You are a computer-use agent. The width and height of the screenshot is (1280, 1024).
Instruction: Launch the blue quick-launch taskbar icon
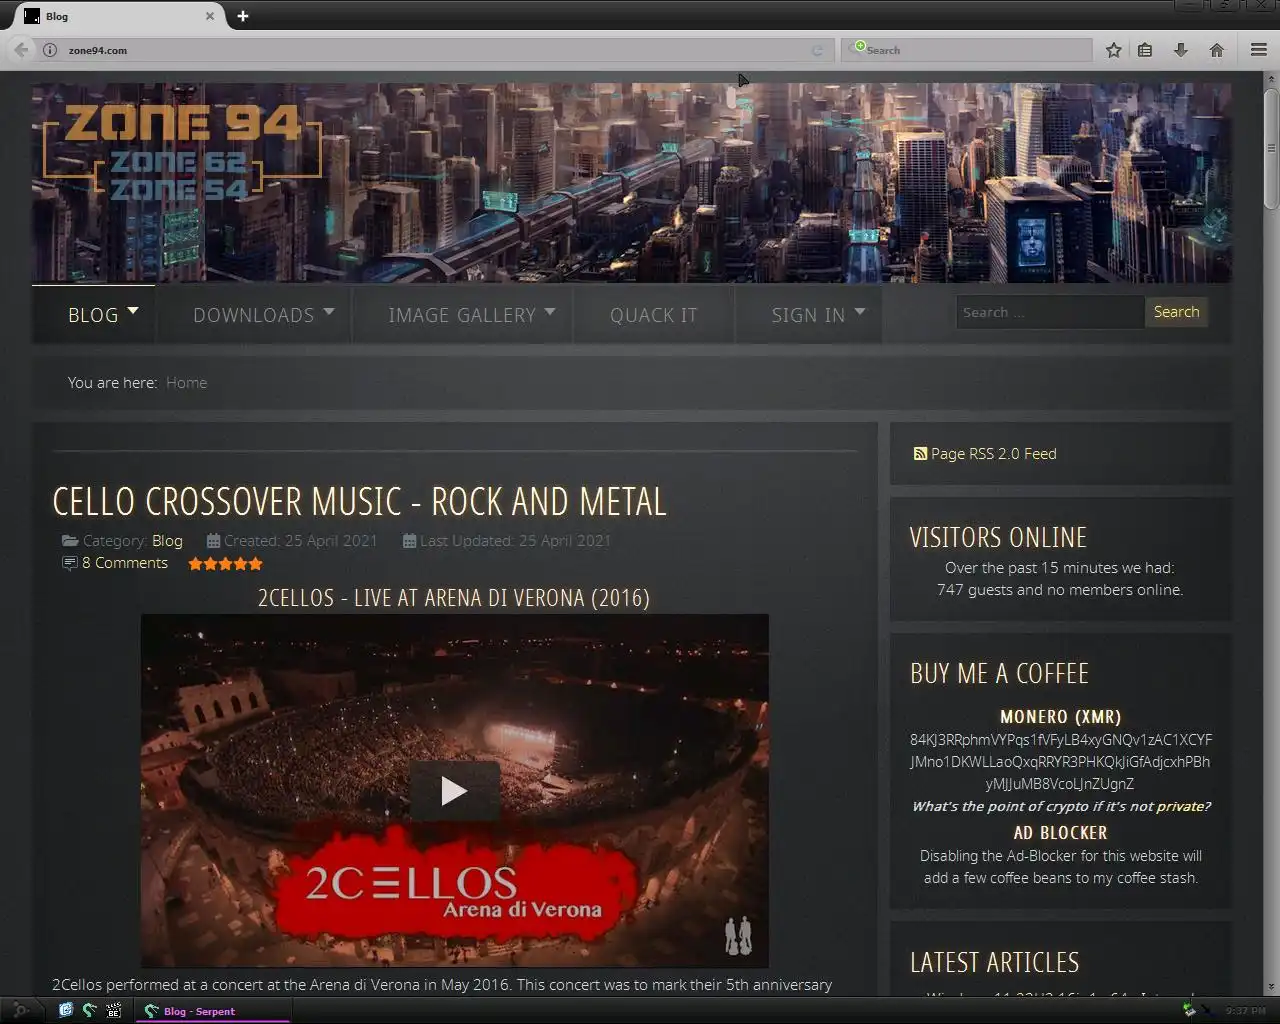tap(66, 1010)
